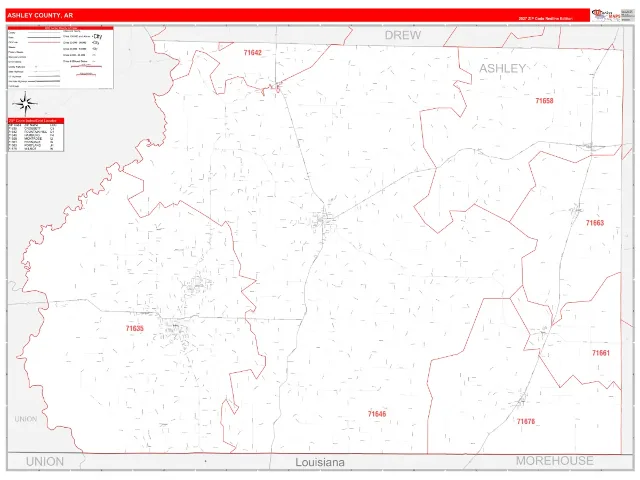Click the ASHLEY COUNTY, AR title text

[40, 16]
